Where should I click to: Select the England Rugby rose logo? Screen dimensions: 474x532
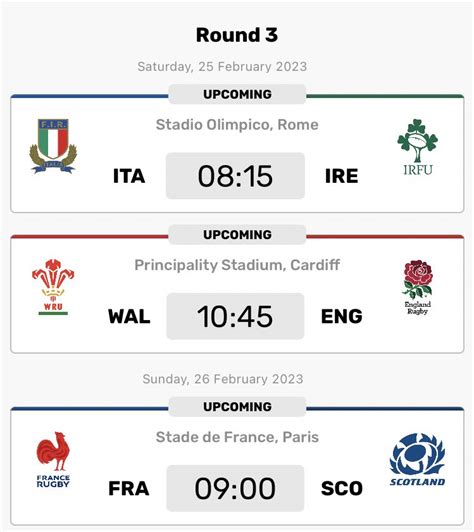(418, 287)
